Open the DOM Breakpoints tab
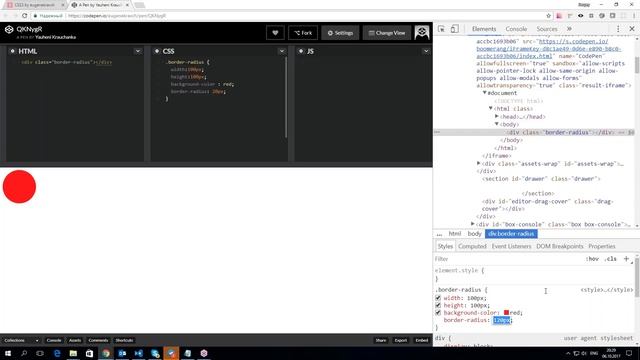The height and width of the screenshot is (360, 640). [560, 246]
